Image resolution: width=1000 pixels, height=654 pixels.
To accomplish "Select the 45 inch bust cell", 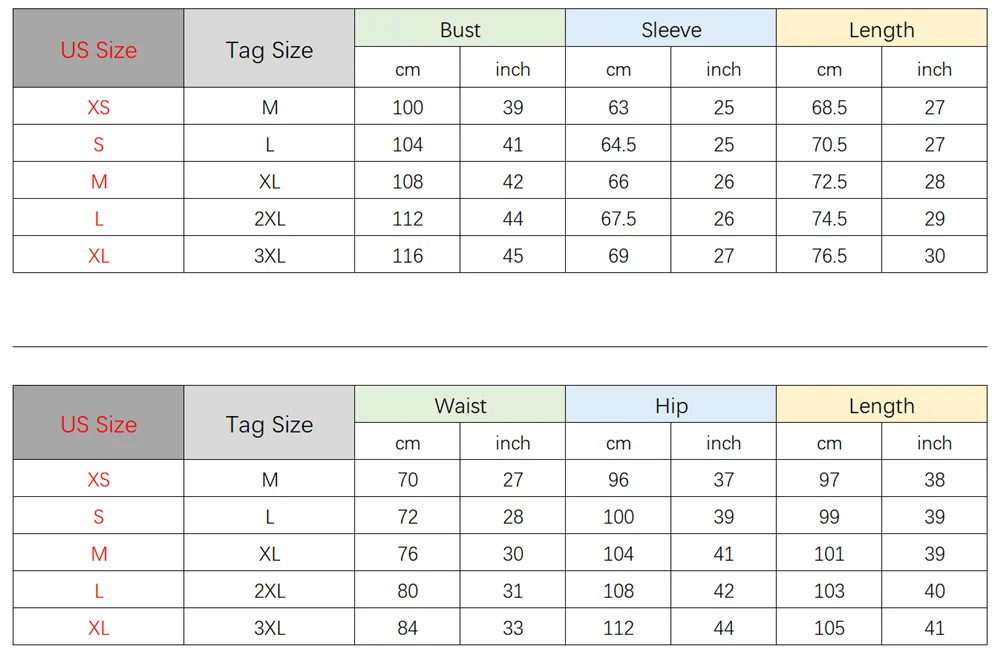I will (513, 256).
